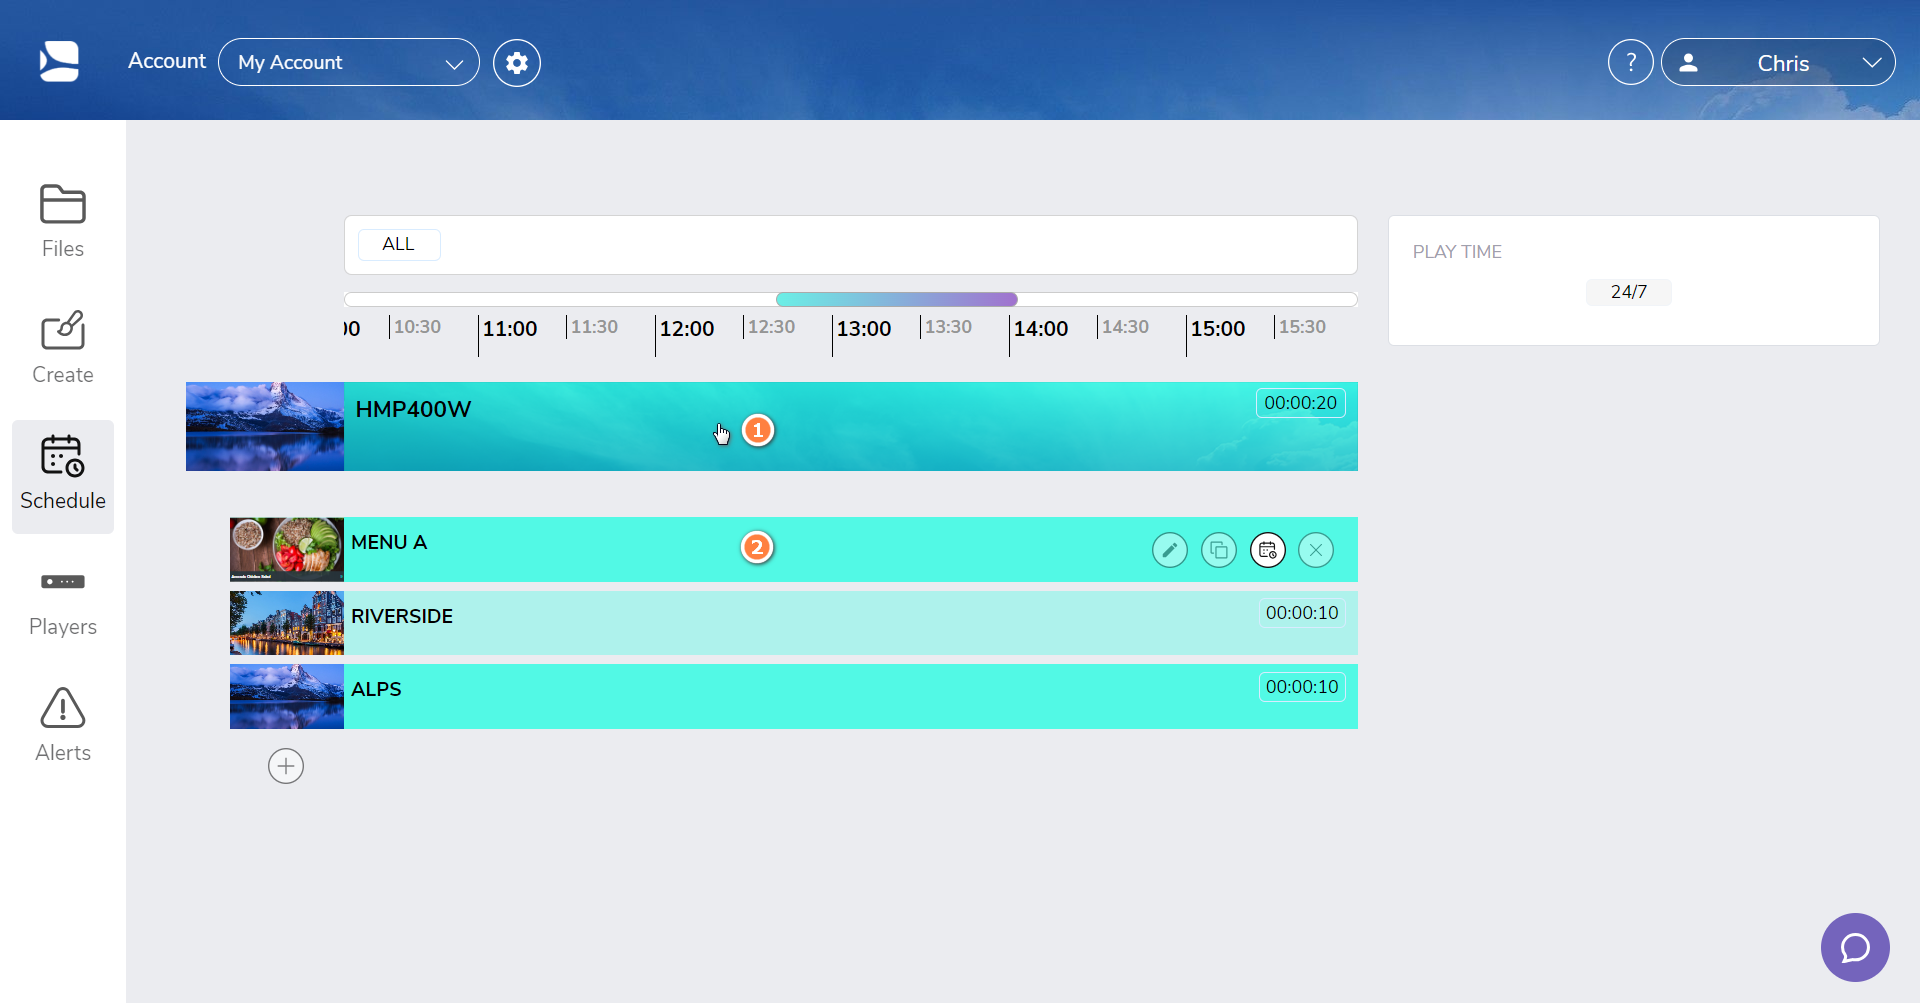Click the 14:30 timeline marker
1920x1003 pixels.
[1126, 327]
